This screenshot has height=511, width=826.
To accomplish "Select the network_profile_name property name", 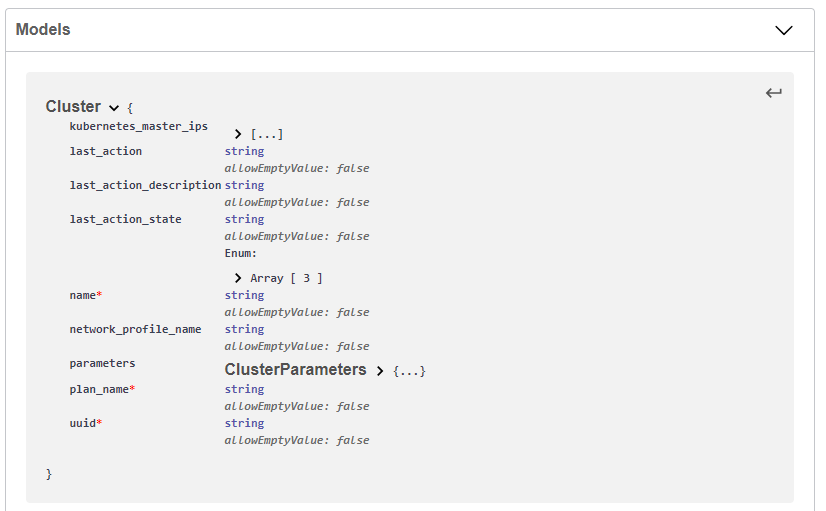I will (x=135, y=329).
